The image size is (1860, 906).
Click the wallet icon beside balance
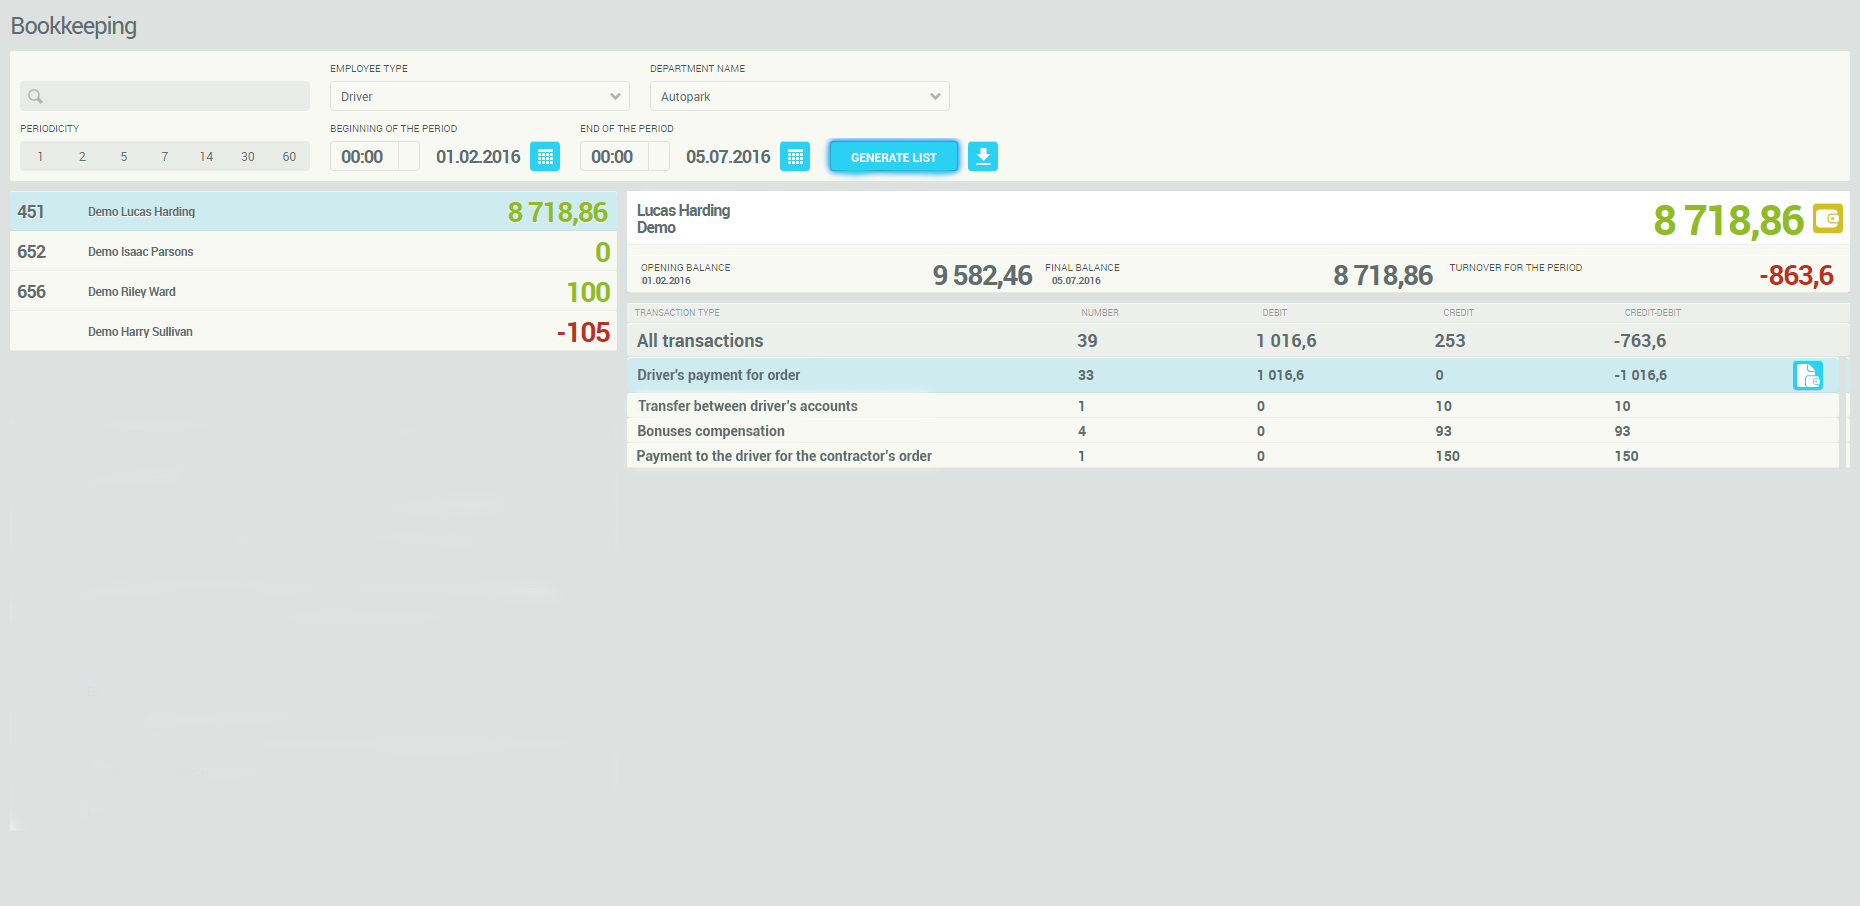(x=1828, y=218)
